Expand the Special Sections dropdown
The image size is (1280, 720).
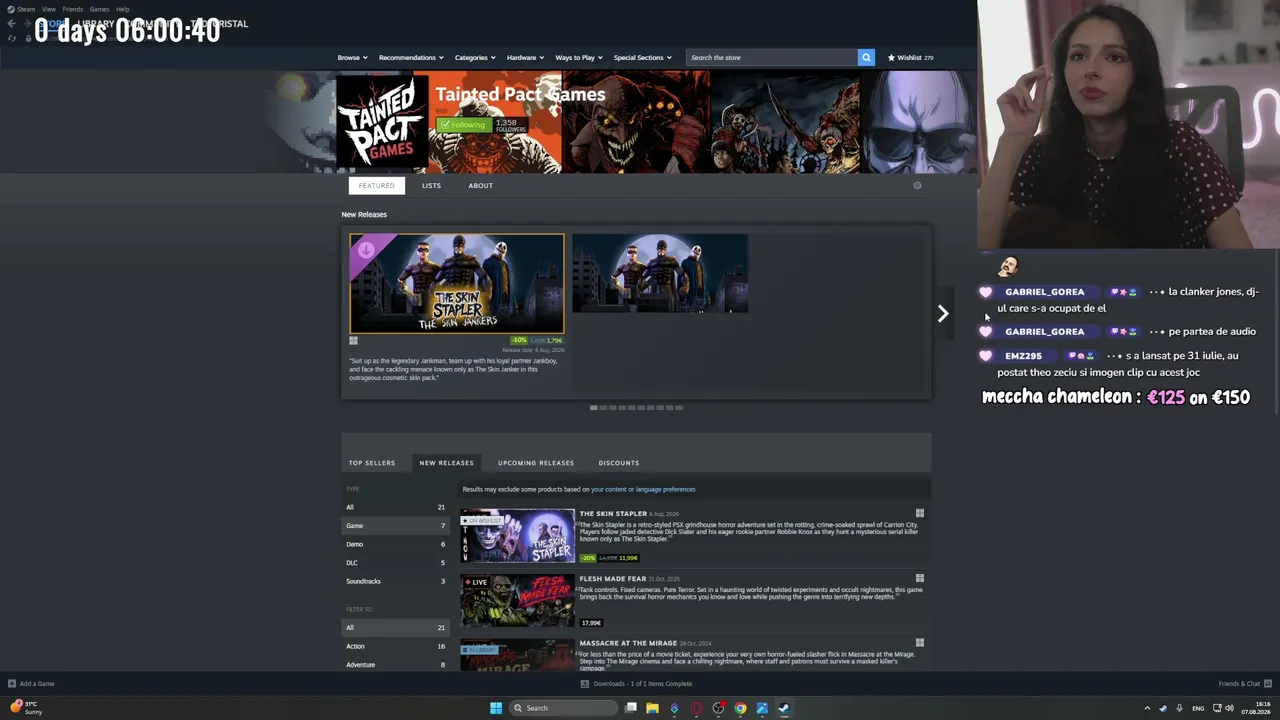click(643, 57)
